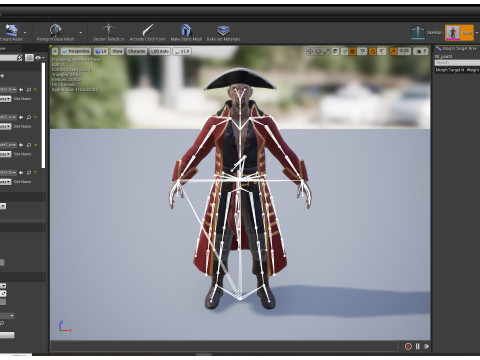480x360 pixels.
Task: Open the scale snap 0.25 dropdown
Action: [404, 51]
